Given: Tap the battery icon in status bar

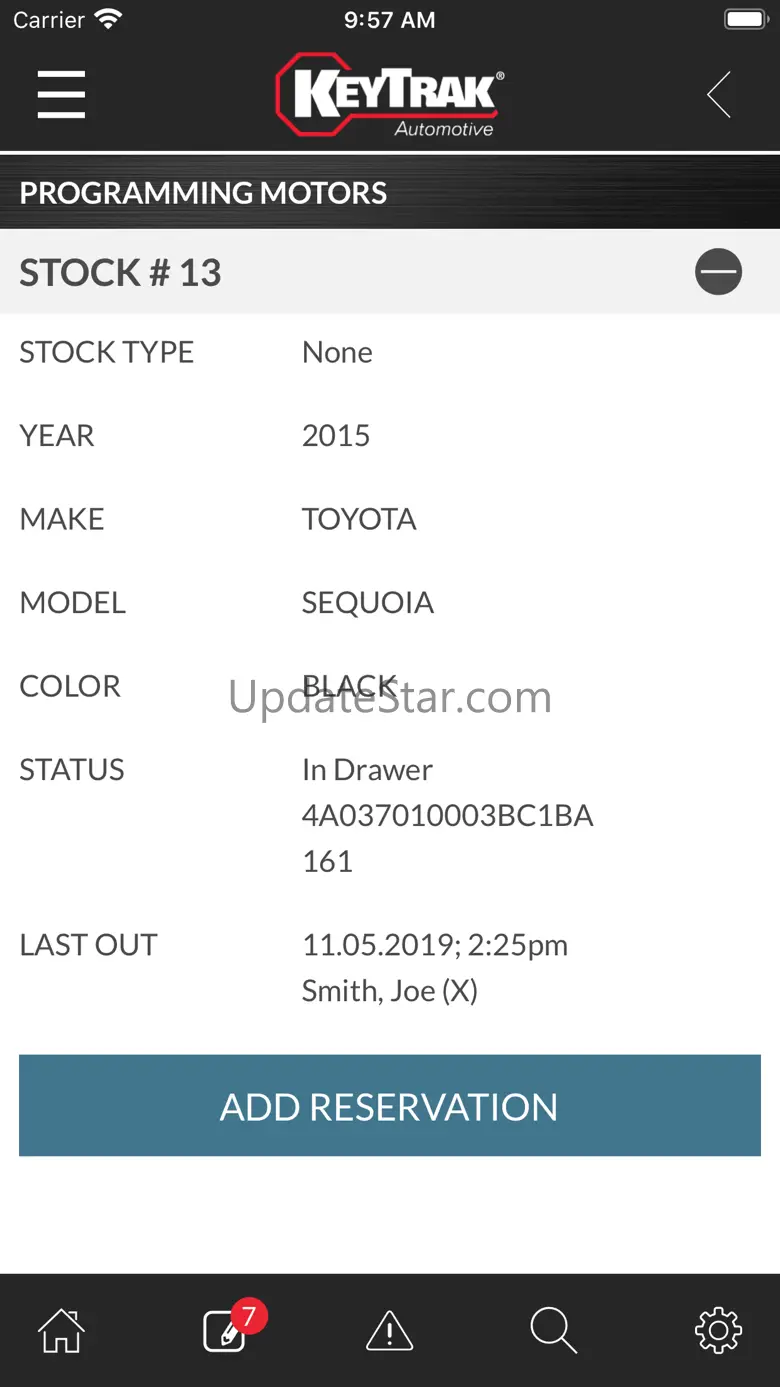Looking at the screenshot, I should [x=745, y=20].
